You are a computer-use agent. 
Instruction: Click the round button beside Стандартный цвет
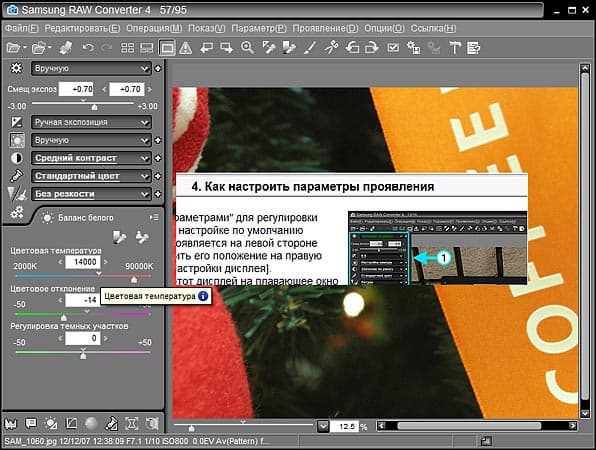click(158, 176)
